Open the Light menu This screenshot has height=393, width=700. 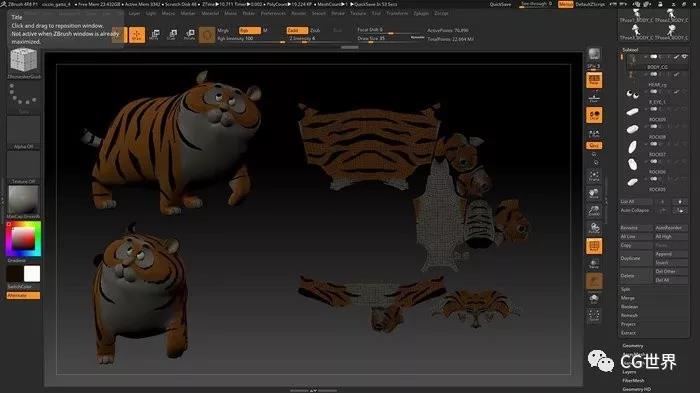pyautogui.click(x=151, y=13)
